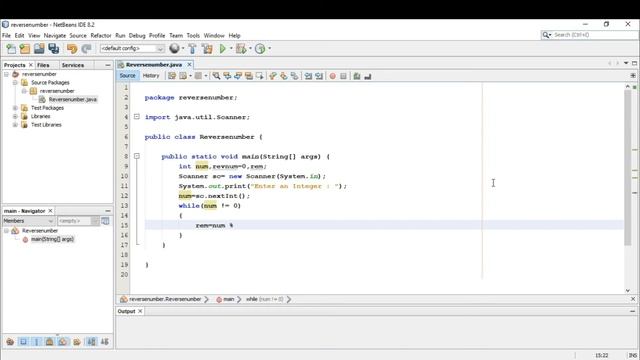
Task: Click the red Start Macro Recording icon
Action: tap(332, 76)
